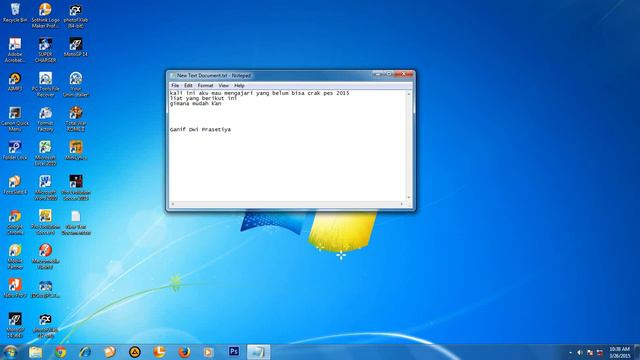Minimize the Notepad window
The height and width of the screenshot is (360, 640).
[x=378, y=74]
